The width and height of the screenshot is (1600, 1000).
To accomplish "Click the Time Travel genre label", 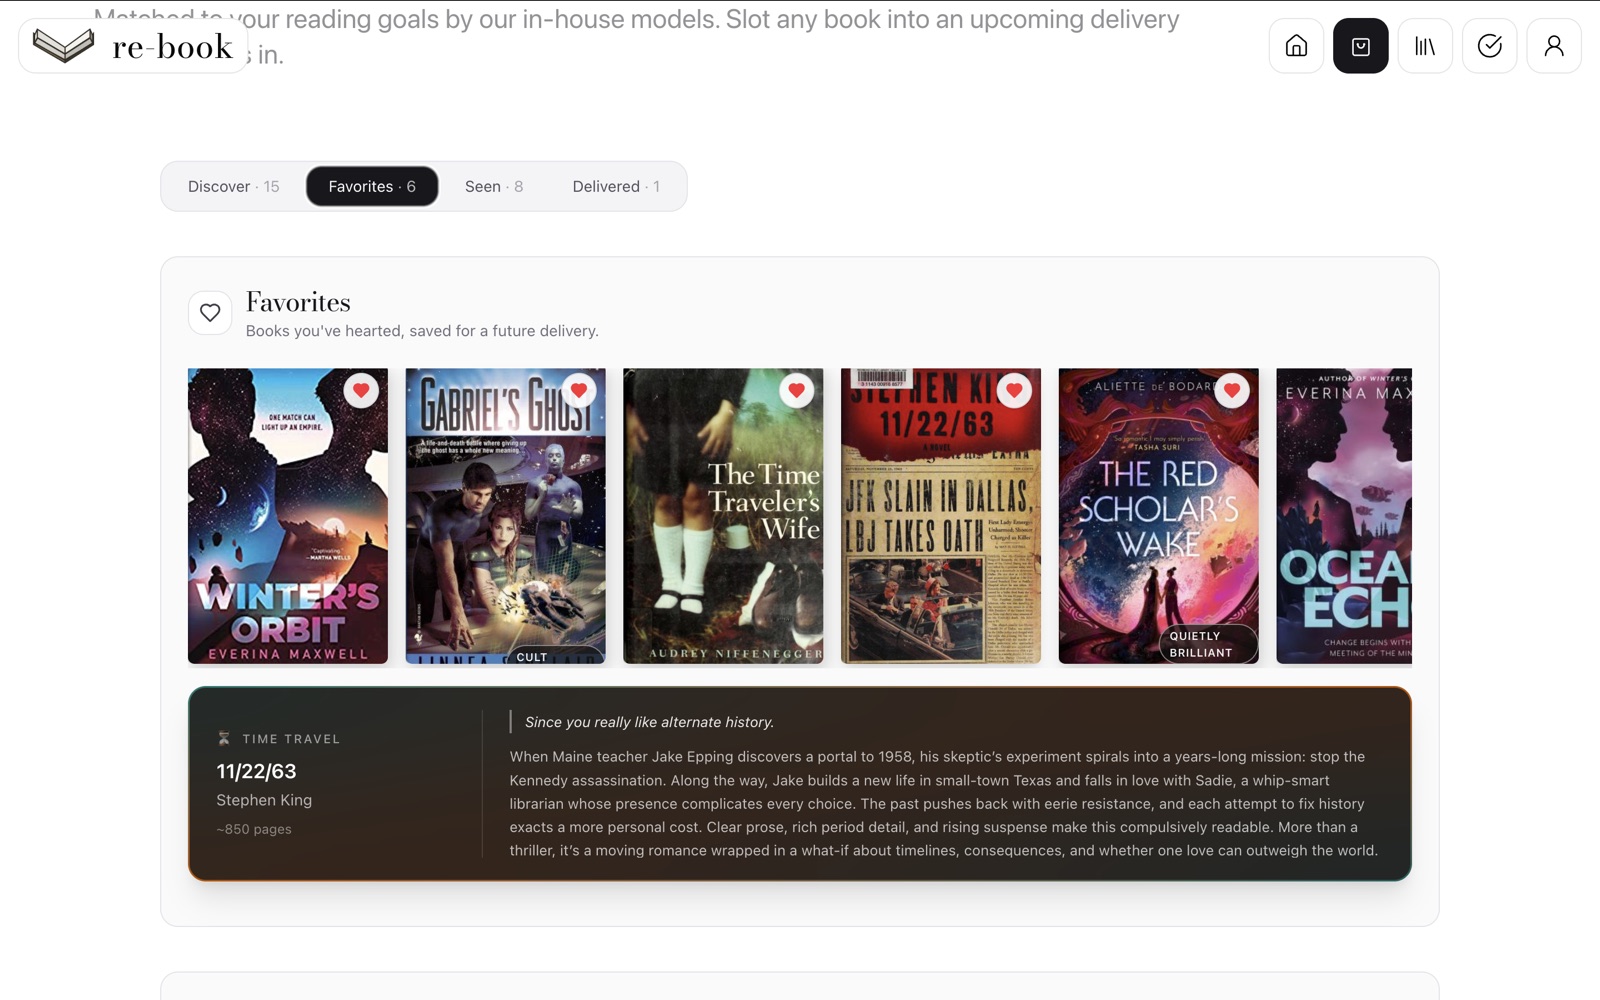I will (x=291, y=739).
